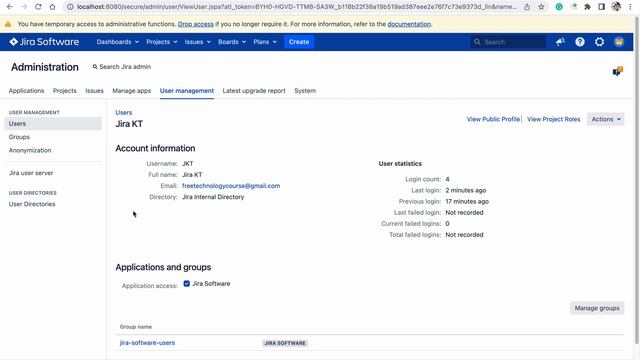640x360 pixels.
Task: Expand the Issues dropdown in header
Action: (x=198, y=42)
